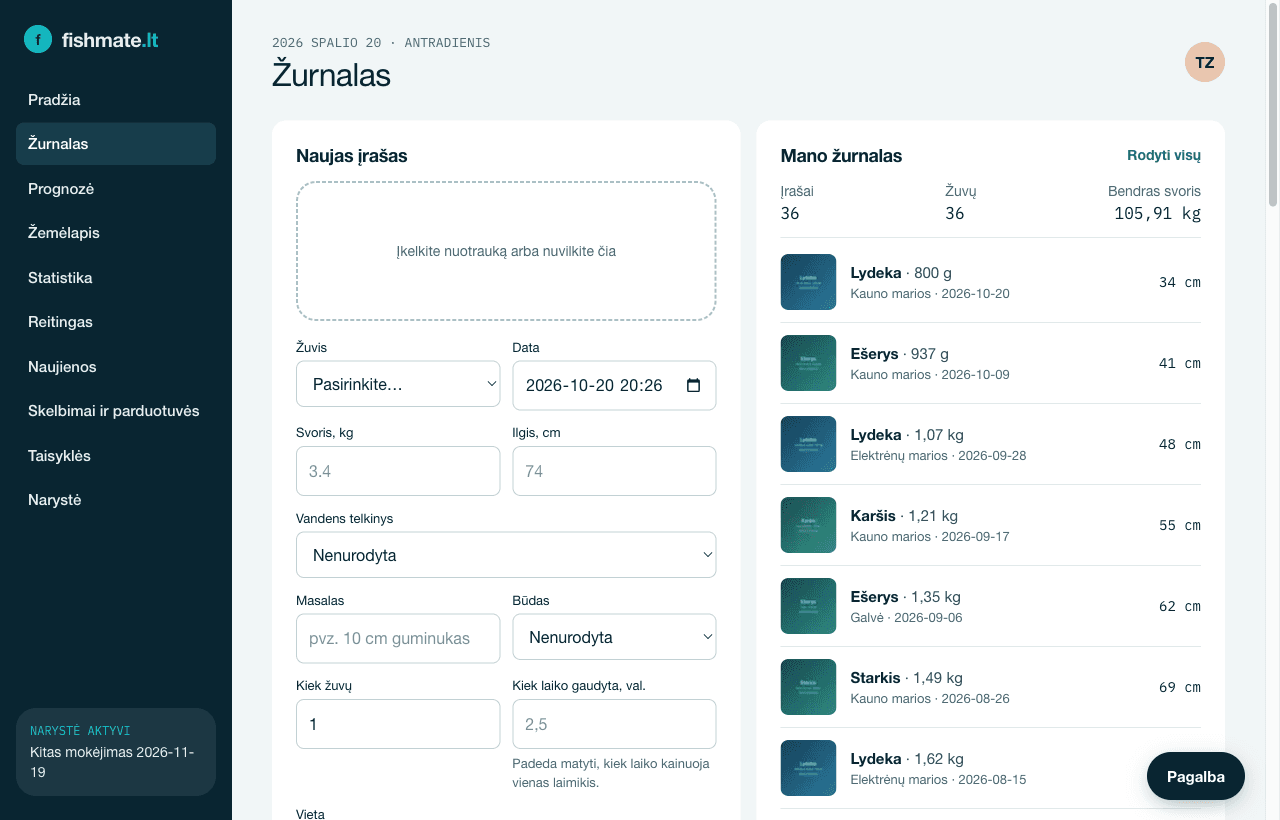Click the Data date-time field
This screenshot has width=1280, height=820.
click(614, 386)
